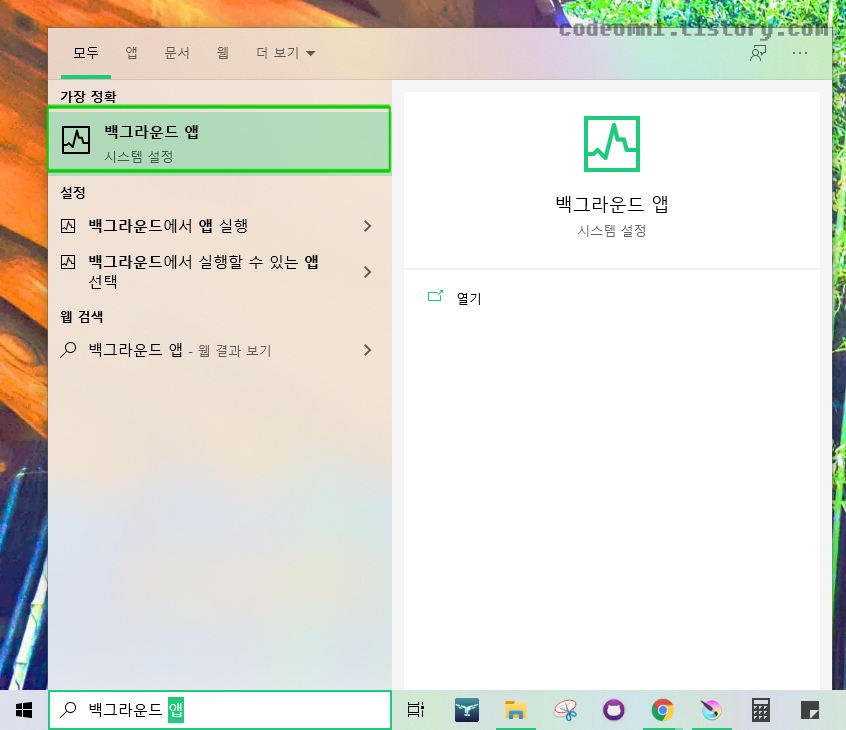Viewport: 846px width, 730px height.
Task: Expand the 더 보기 dropdown
Action: click(x=285, y=53)
